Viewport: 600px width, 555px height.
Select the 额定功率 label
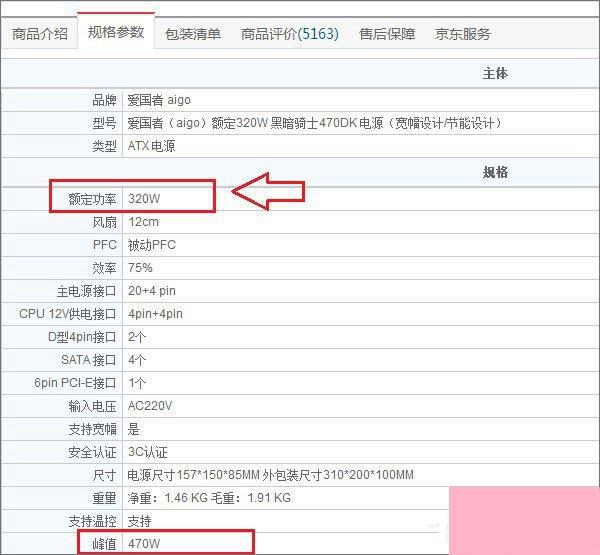pos(92,199)
